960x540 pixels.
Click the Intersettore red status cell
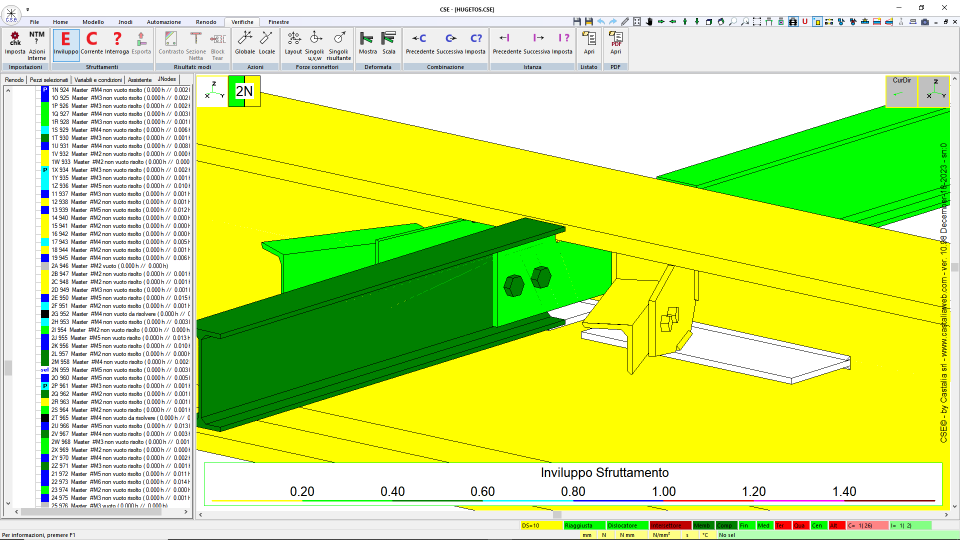[670, 525]
